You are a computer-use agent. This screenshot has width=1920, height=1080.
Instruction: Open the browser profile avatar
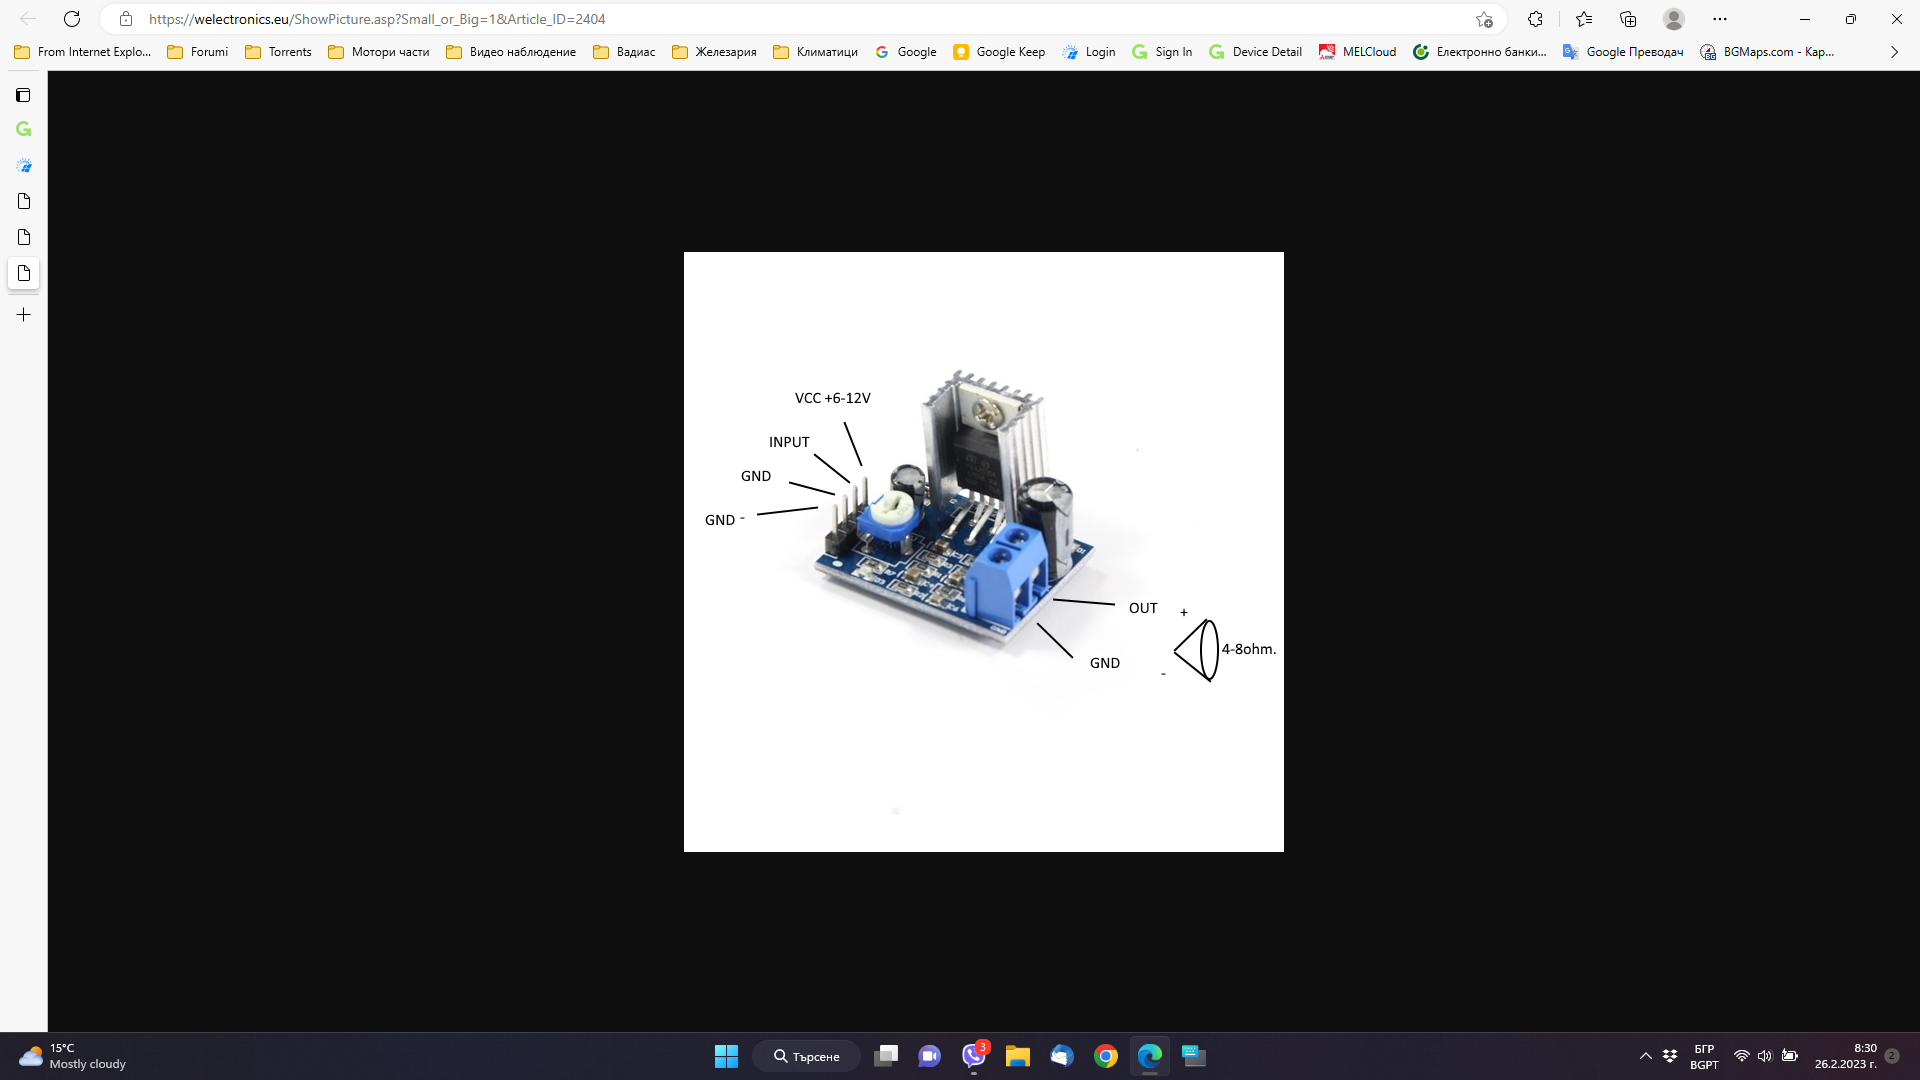tap(1673, 19)
